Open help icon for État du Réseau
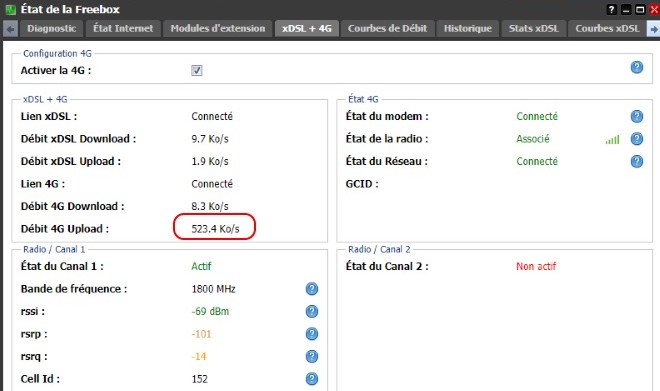The image size is (660, 391). pyautogui.click(x=637, y=161)
